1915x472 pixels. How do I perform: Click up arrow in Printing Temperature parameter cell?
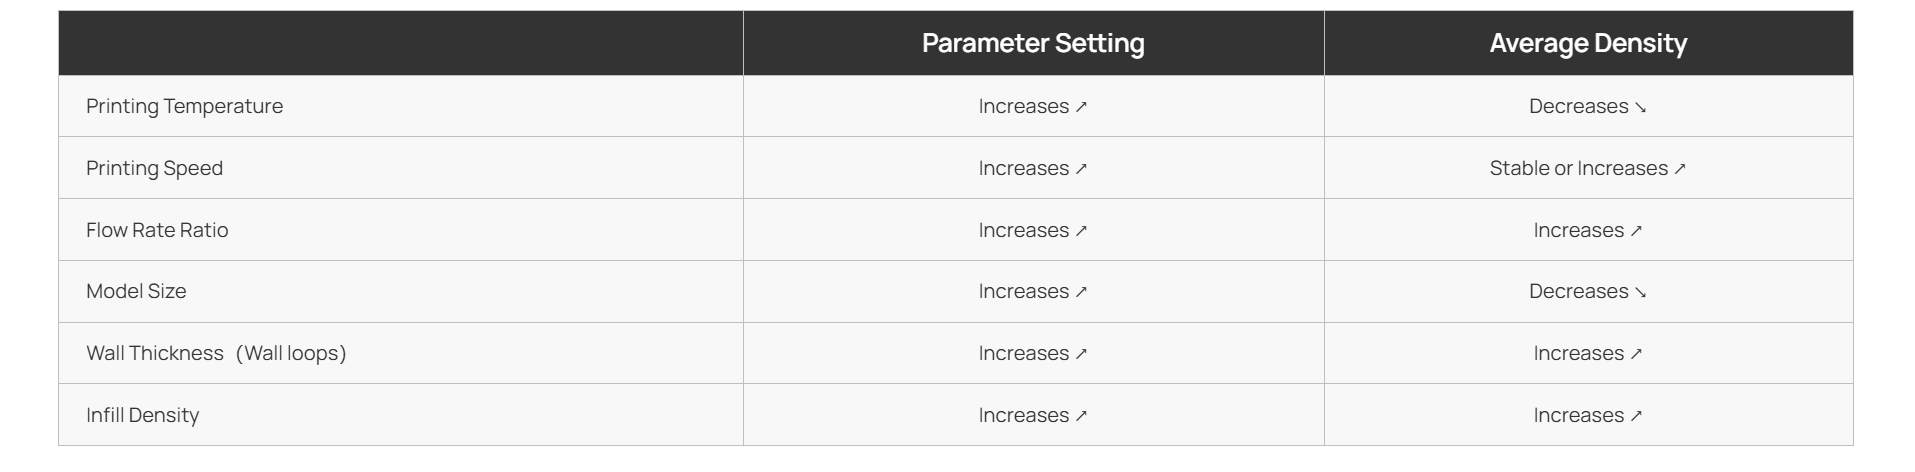(1081, 107)
